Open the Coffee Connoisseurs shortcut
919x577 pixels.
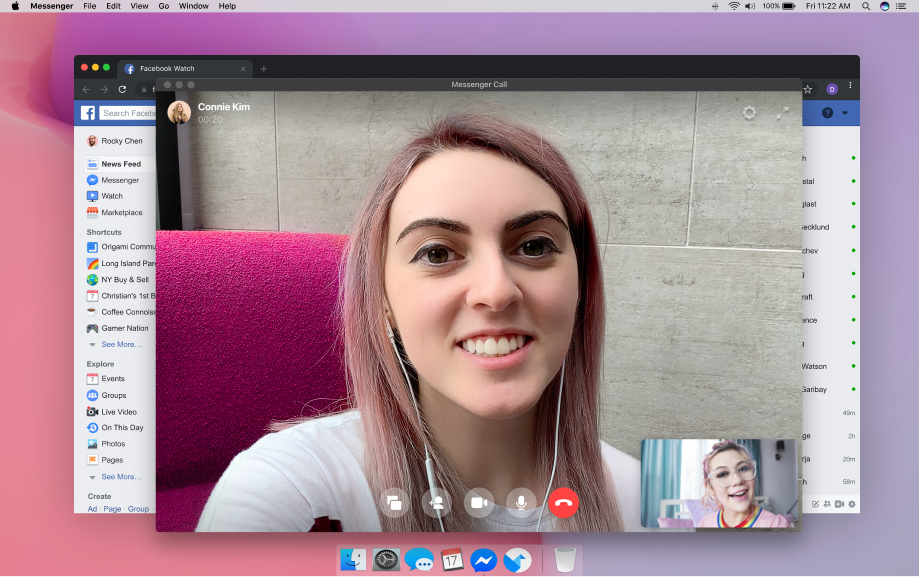pos(121,312)
